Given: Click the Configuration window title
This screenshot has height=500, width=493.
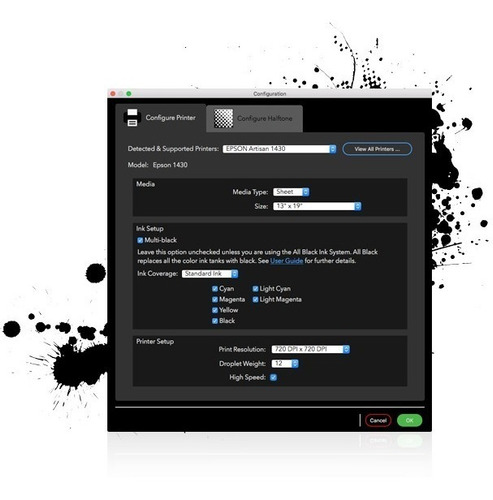Looking at the screenshot, I should pos(270,94).
